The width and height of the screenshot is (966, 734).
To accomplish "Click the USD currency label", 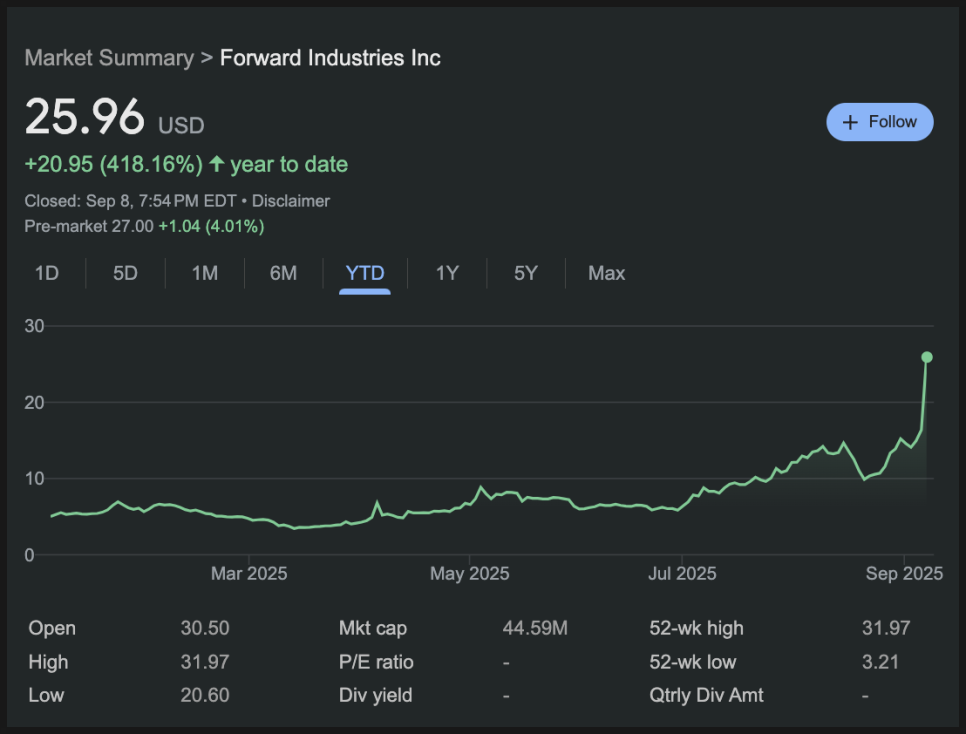I will 181,126.
